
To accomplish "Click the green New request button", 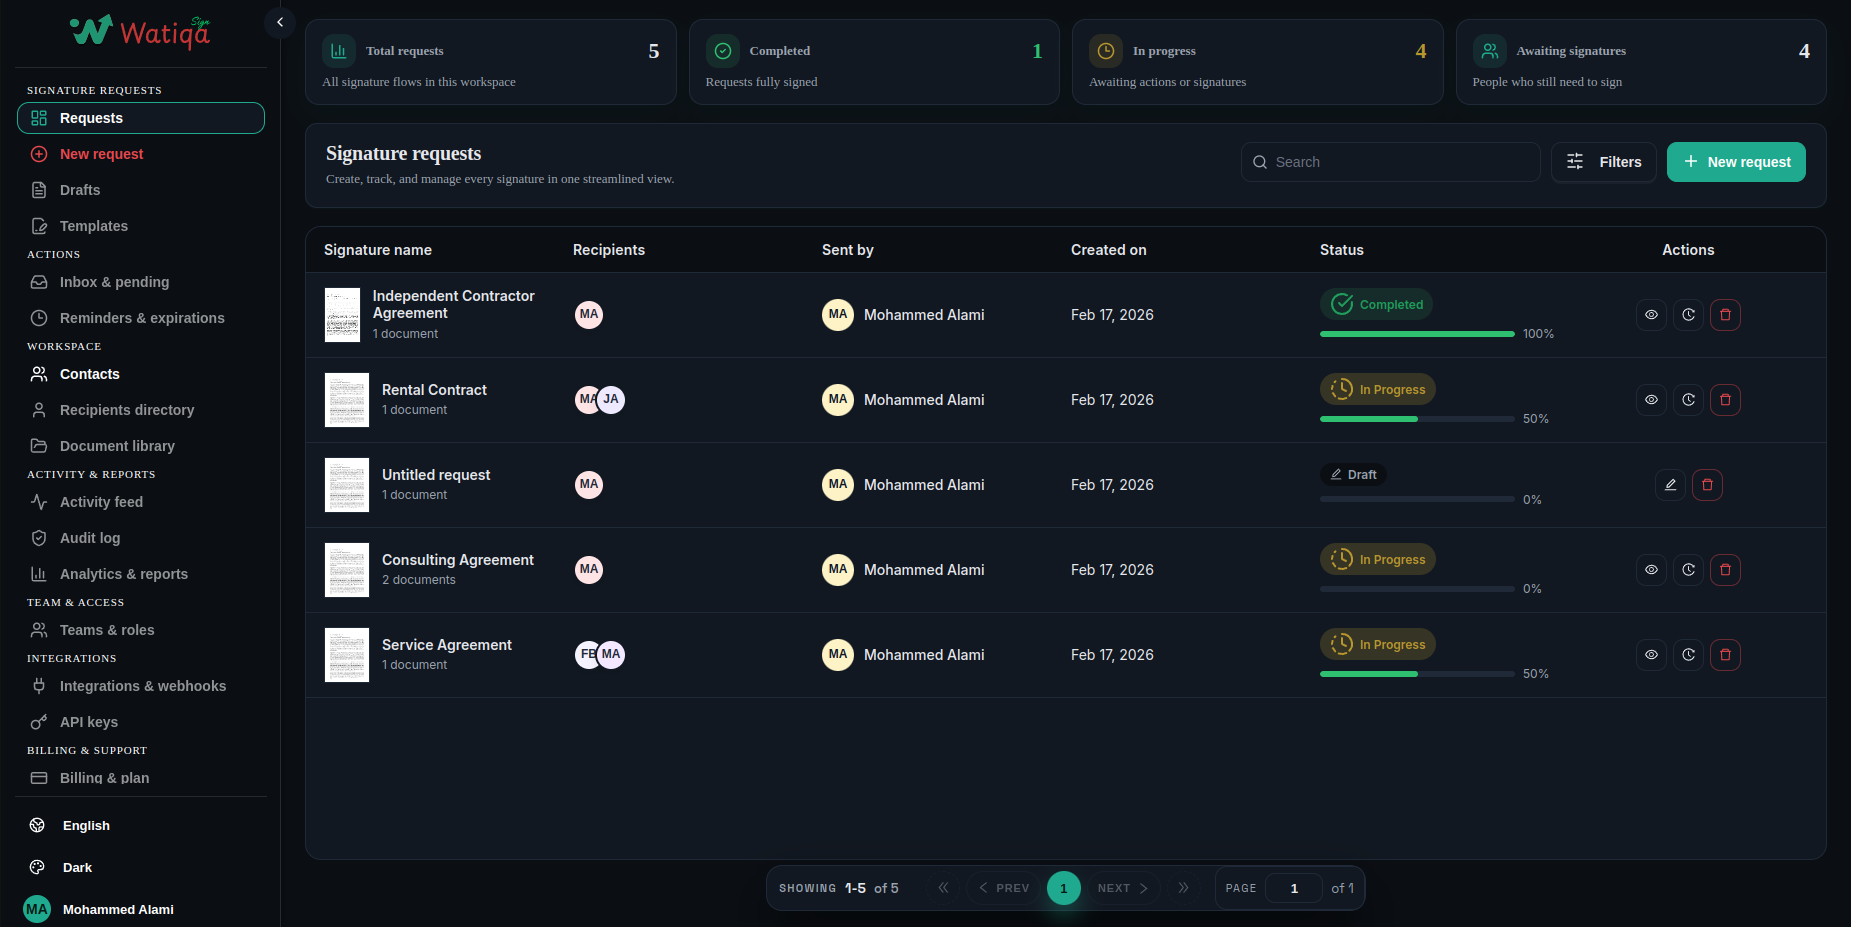I will pyautogui.click(x=1735, y=162).
